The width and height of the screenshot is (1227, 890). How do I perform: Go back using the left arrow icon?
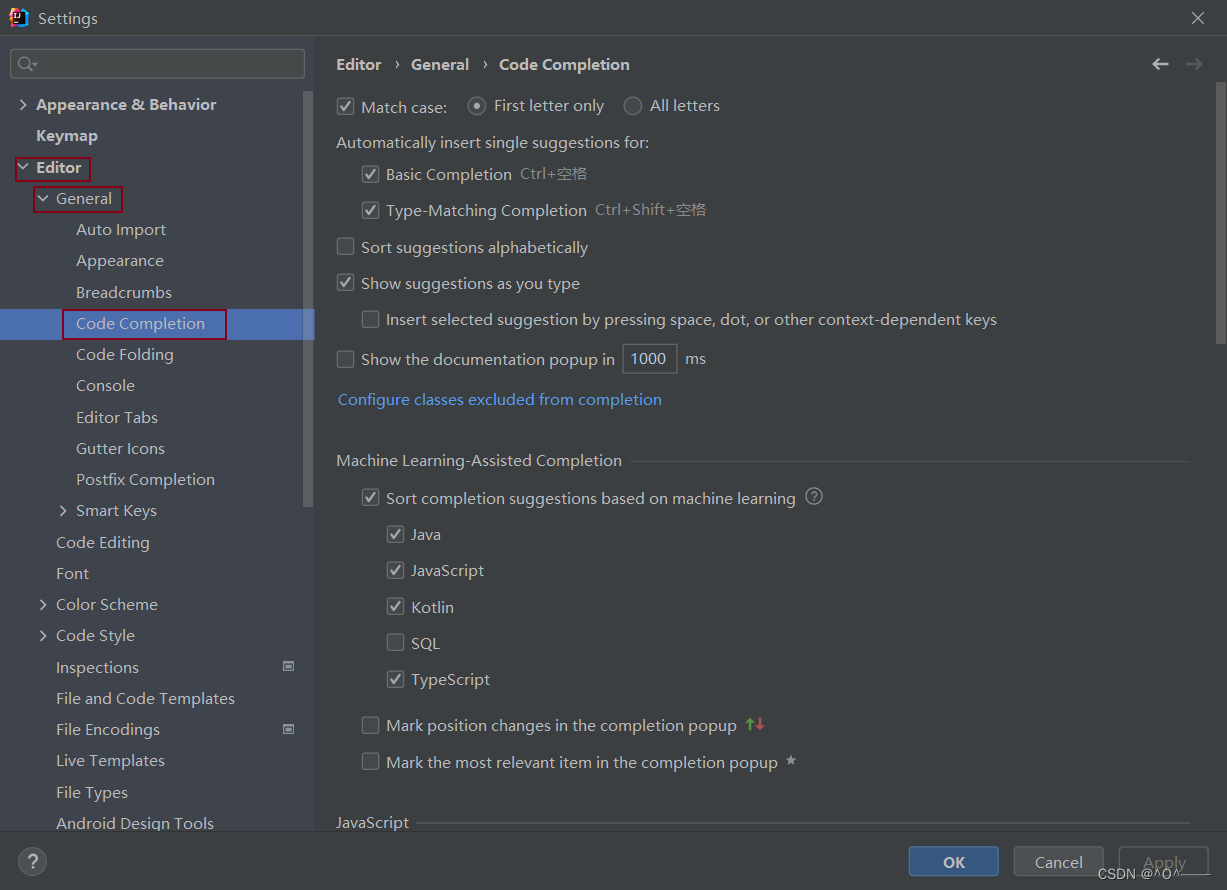1160,64
